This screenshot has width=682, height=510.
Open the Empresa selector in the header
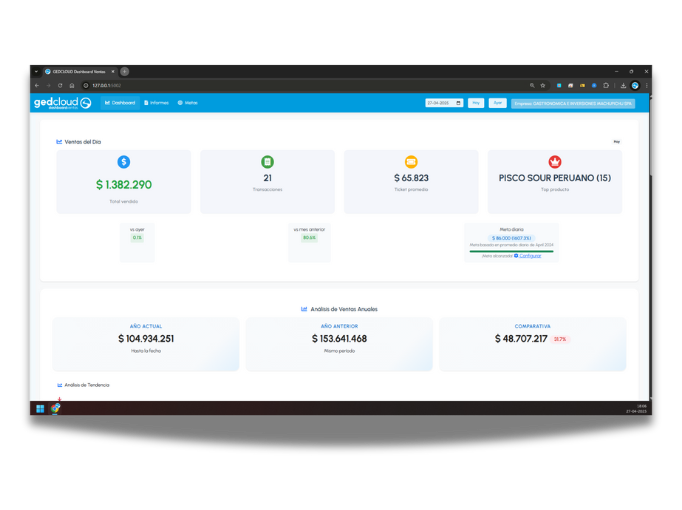572,103
